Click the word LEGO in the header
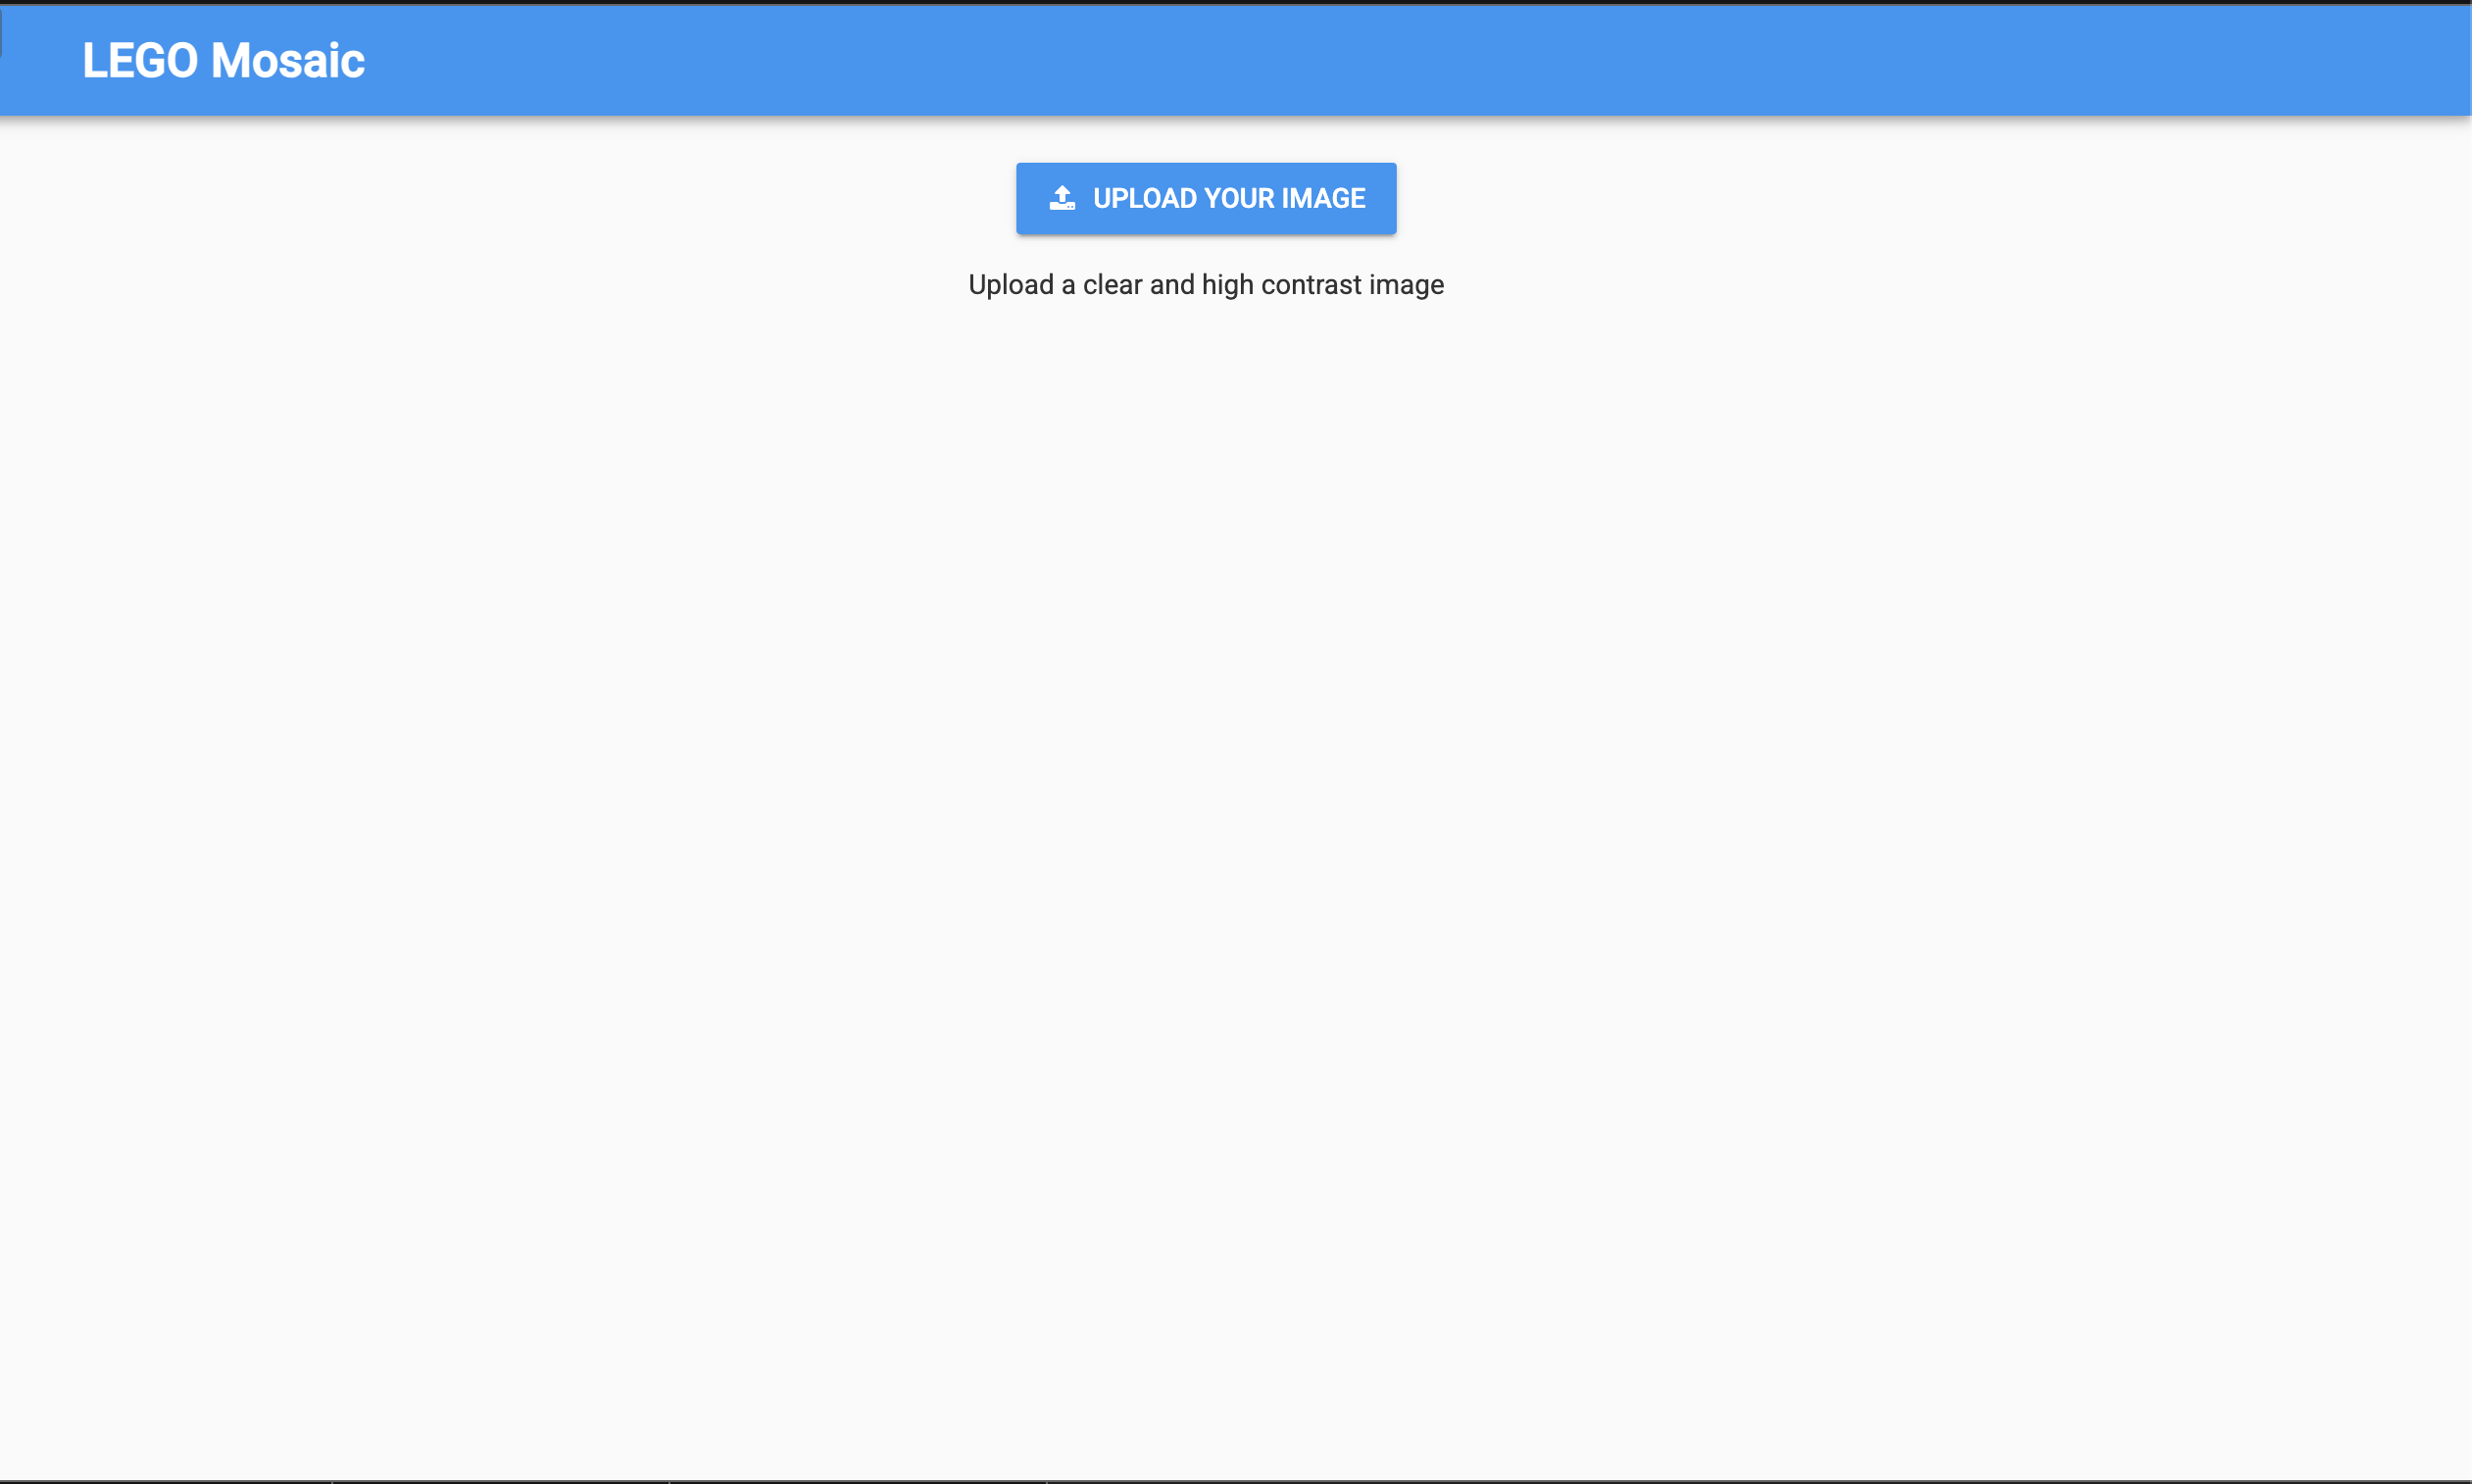This screenshot has width=2472, height=1484. tap(140, 60)
